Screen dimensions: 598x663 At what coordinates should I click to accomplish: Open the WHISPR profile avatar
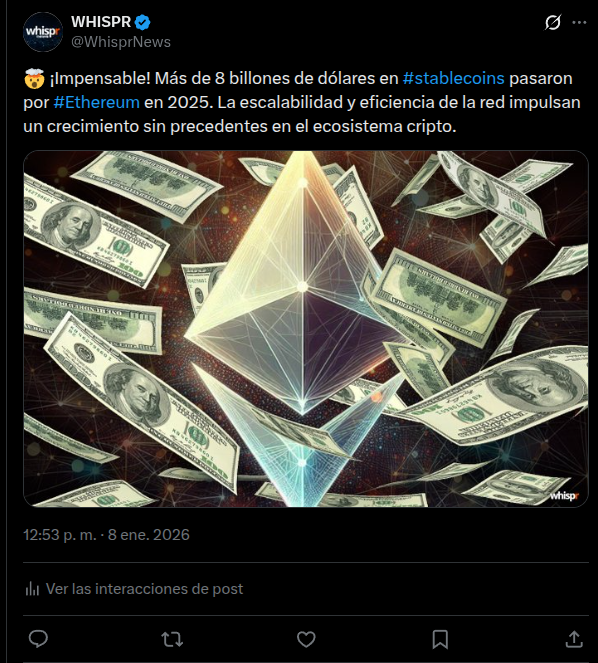(x=43, y=32)
